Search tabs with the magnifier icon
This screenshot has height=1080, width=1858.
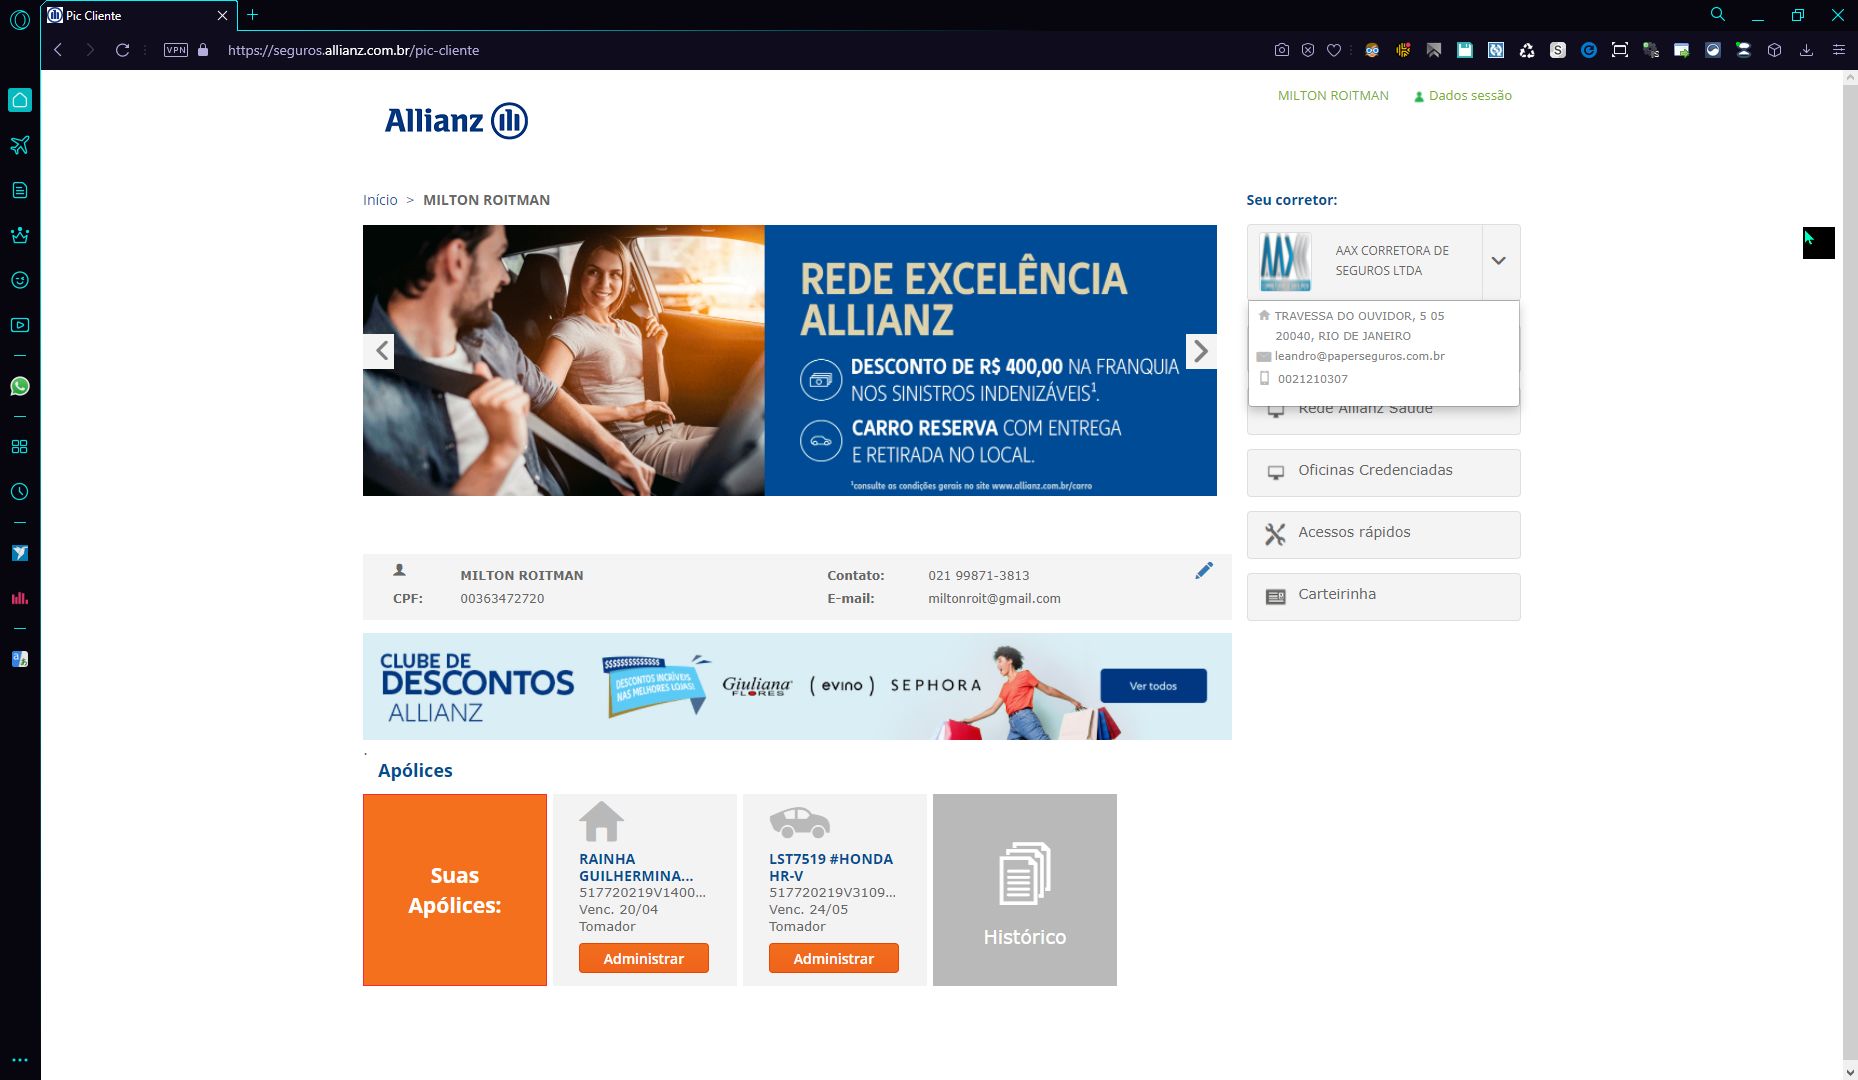pos(1718,15)
